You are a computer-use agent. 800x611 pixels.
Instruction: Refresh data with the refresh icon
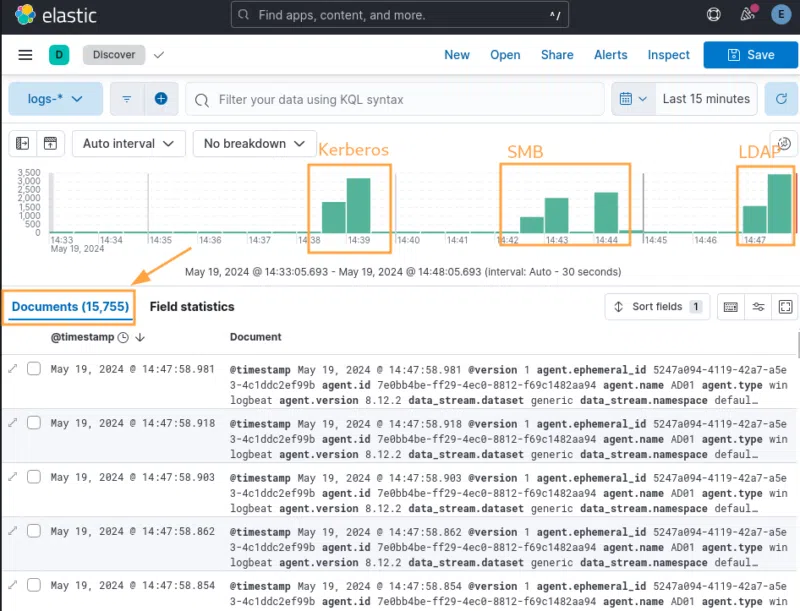pyautogui.click(x=782, y=99)
